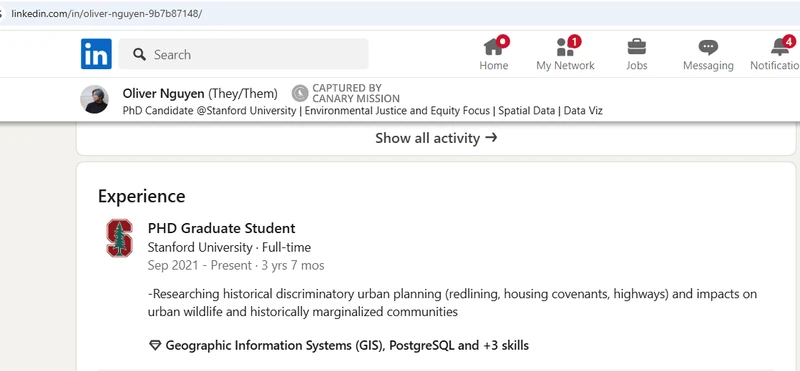800x371 pixels.
Task: Click the Experience section heading
Action: pyautogui.click(x=141, y=196)
